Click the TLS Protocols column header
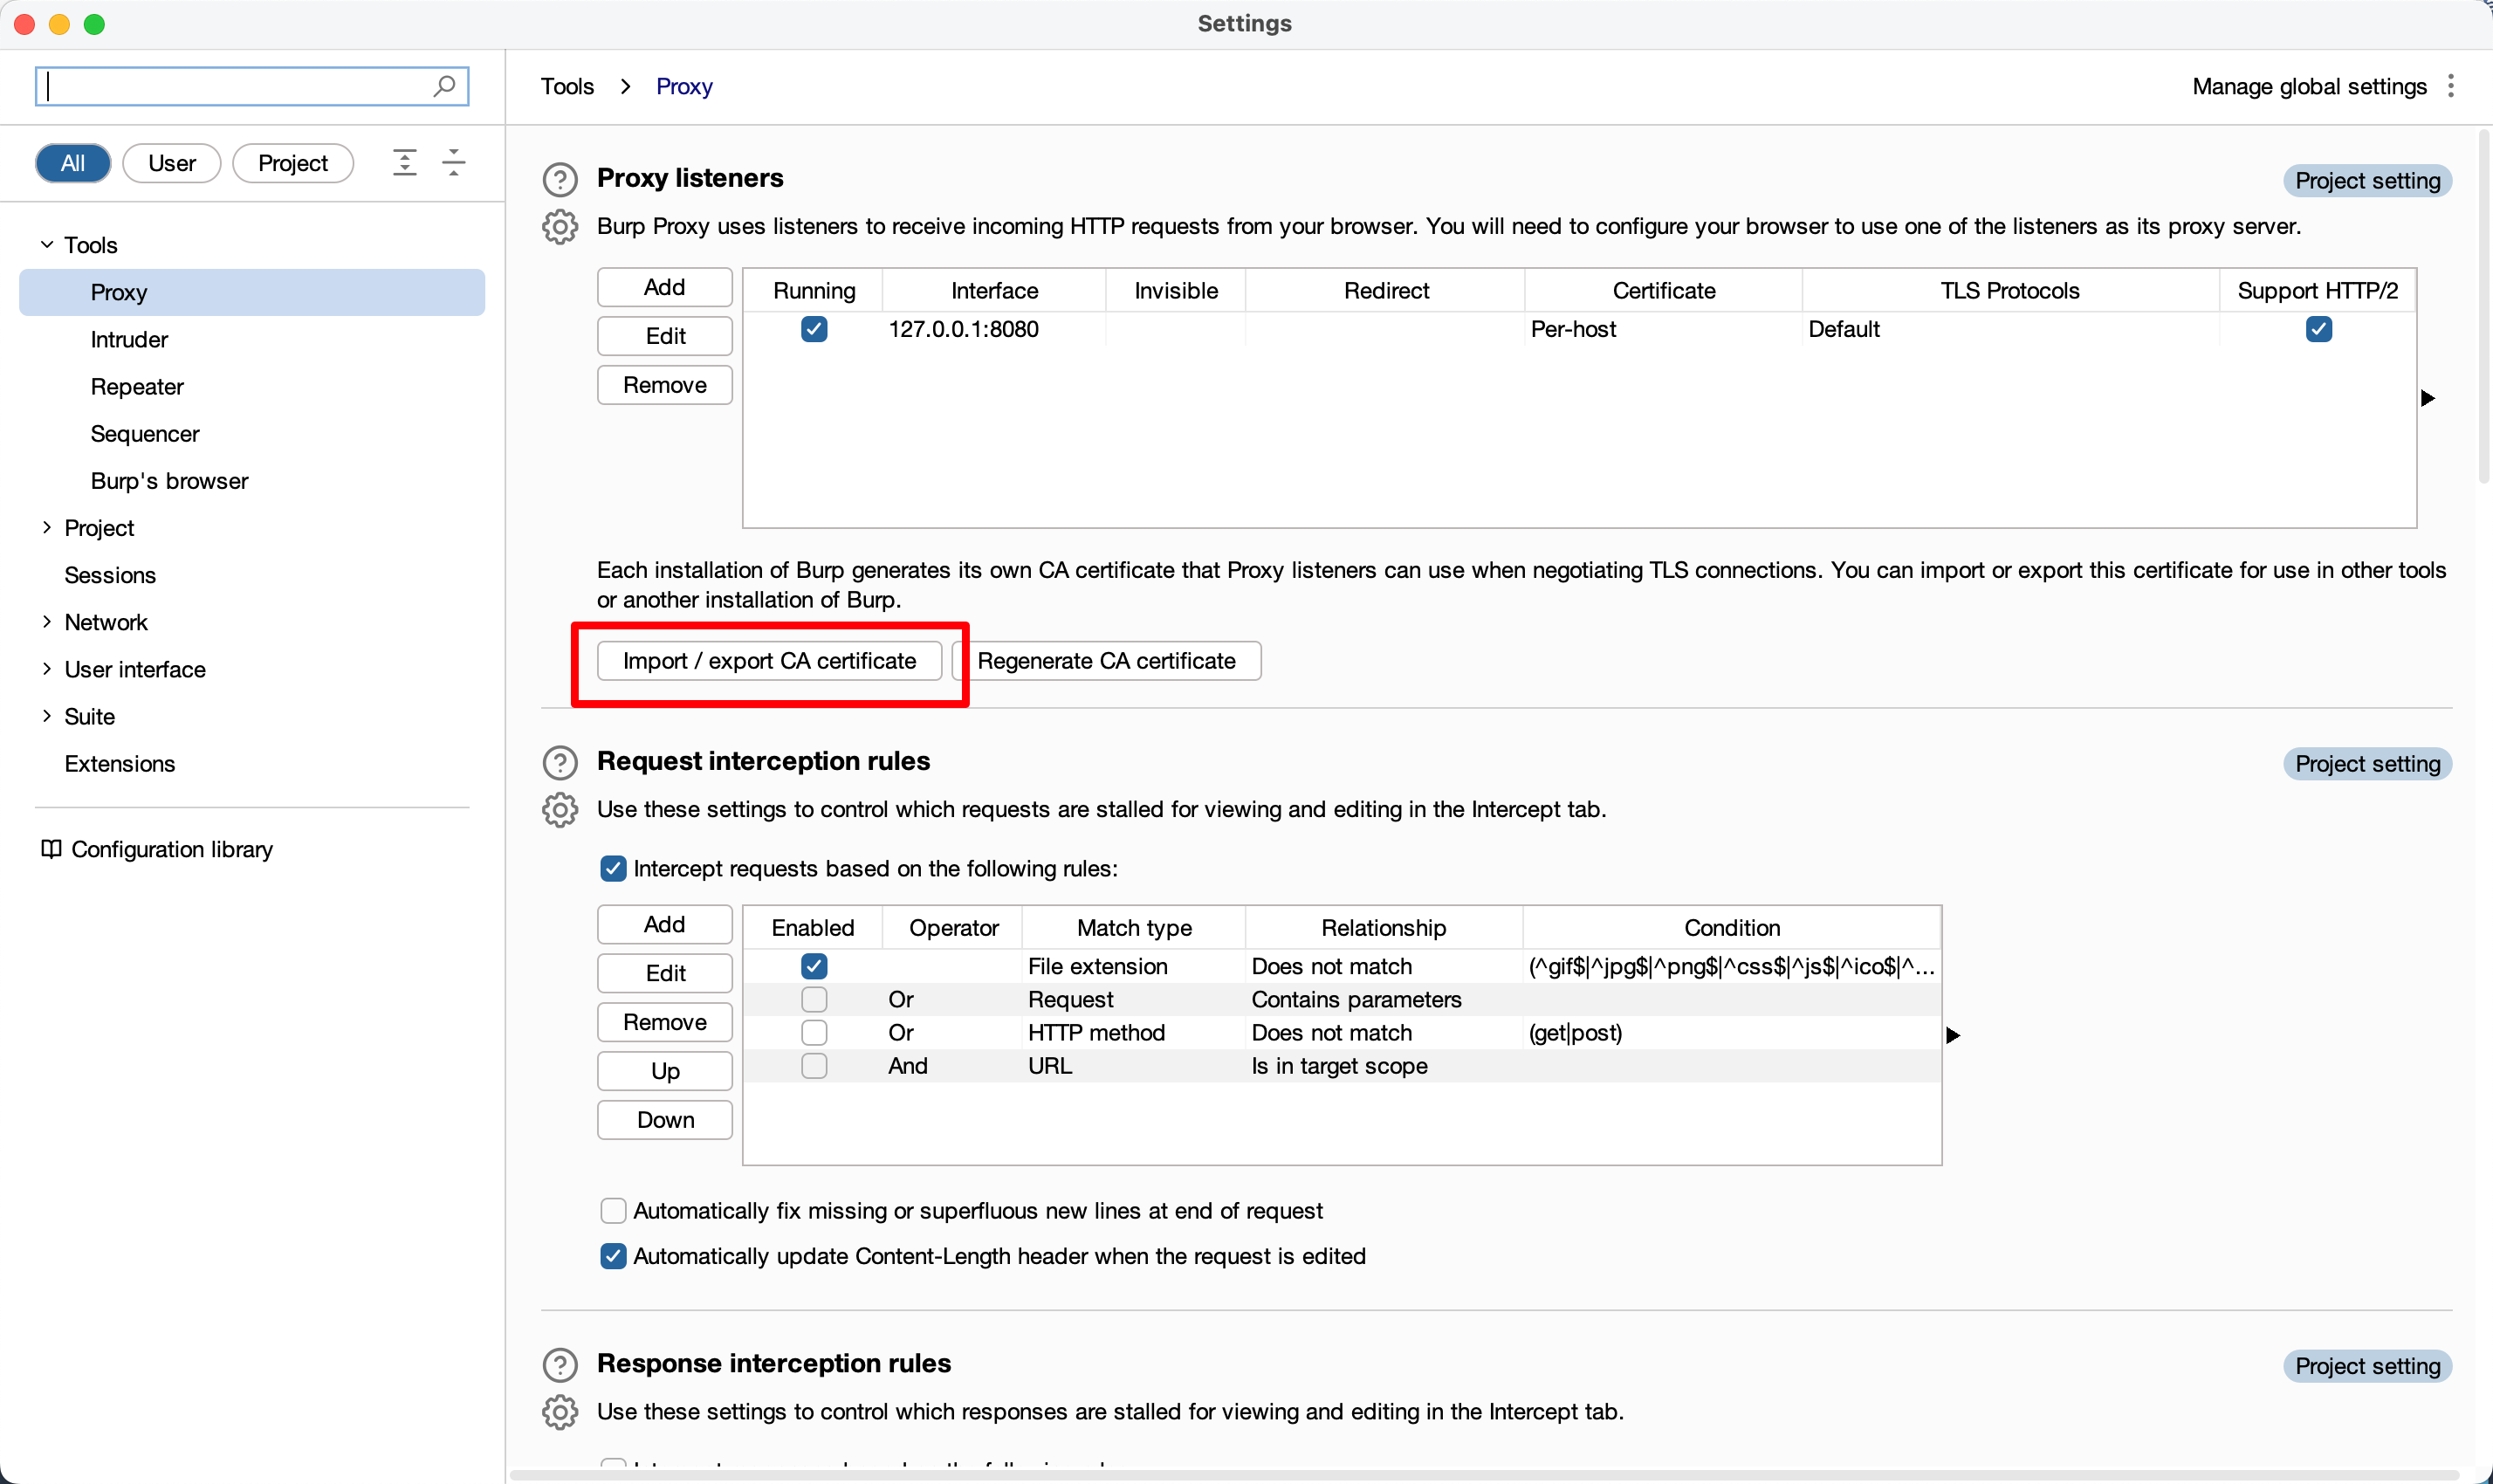Viewport: 2493px width, 1484px height. 2010,290
